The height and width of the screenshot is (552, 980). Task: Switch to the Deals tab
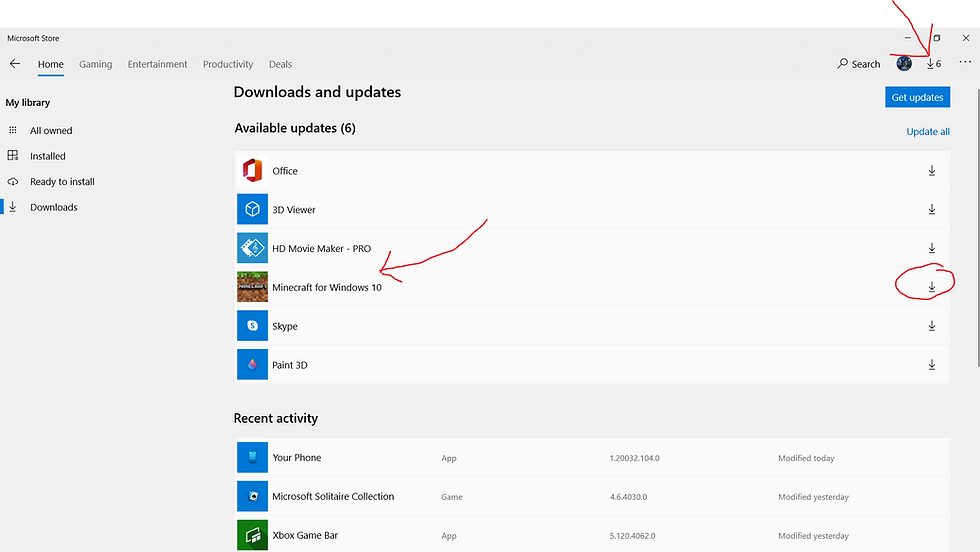[280, 64]
